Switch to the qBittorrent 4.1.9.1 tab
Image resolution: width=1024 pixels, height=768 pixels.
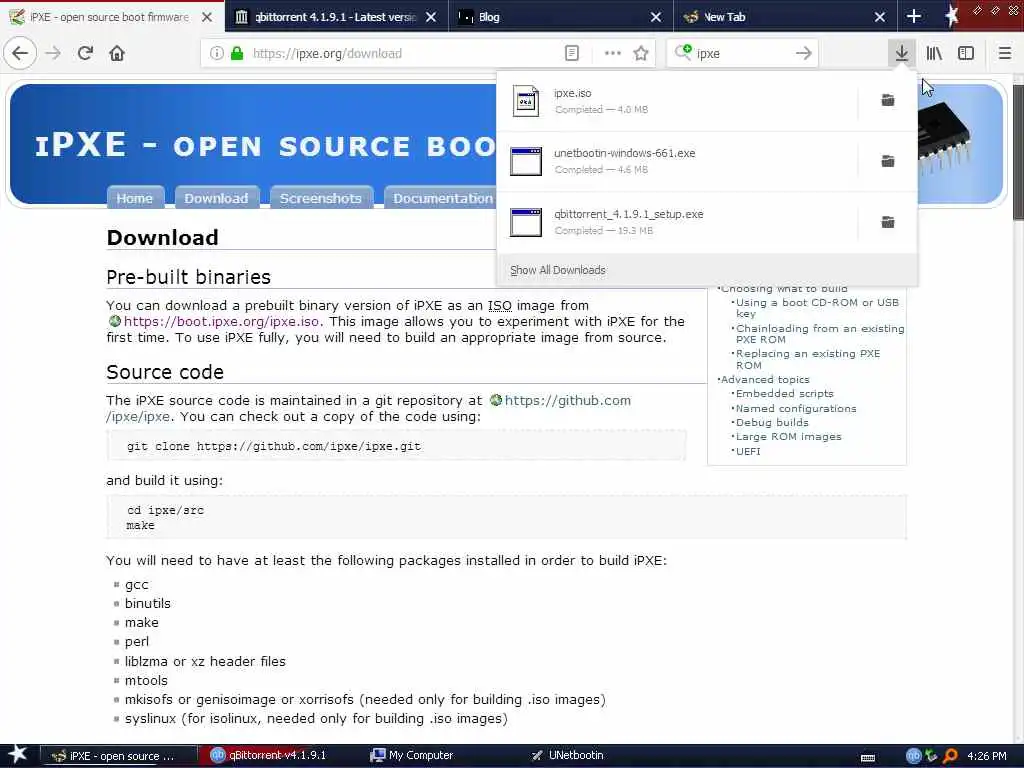(336, 17)
